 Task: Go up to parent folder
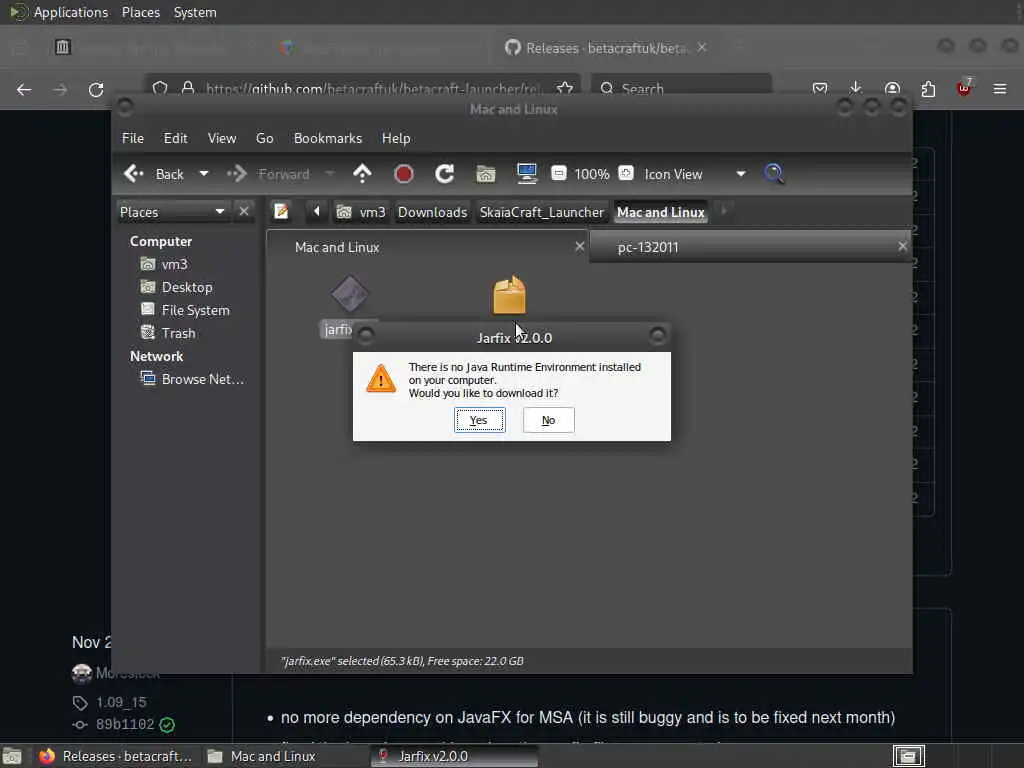(x=362, y=174)
